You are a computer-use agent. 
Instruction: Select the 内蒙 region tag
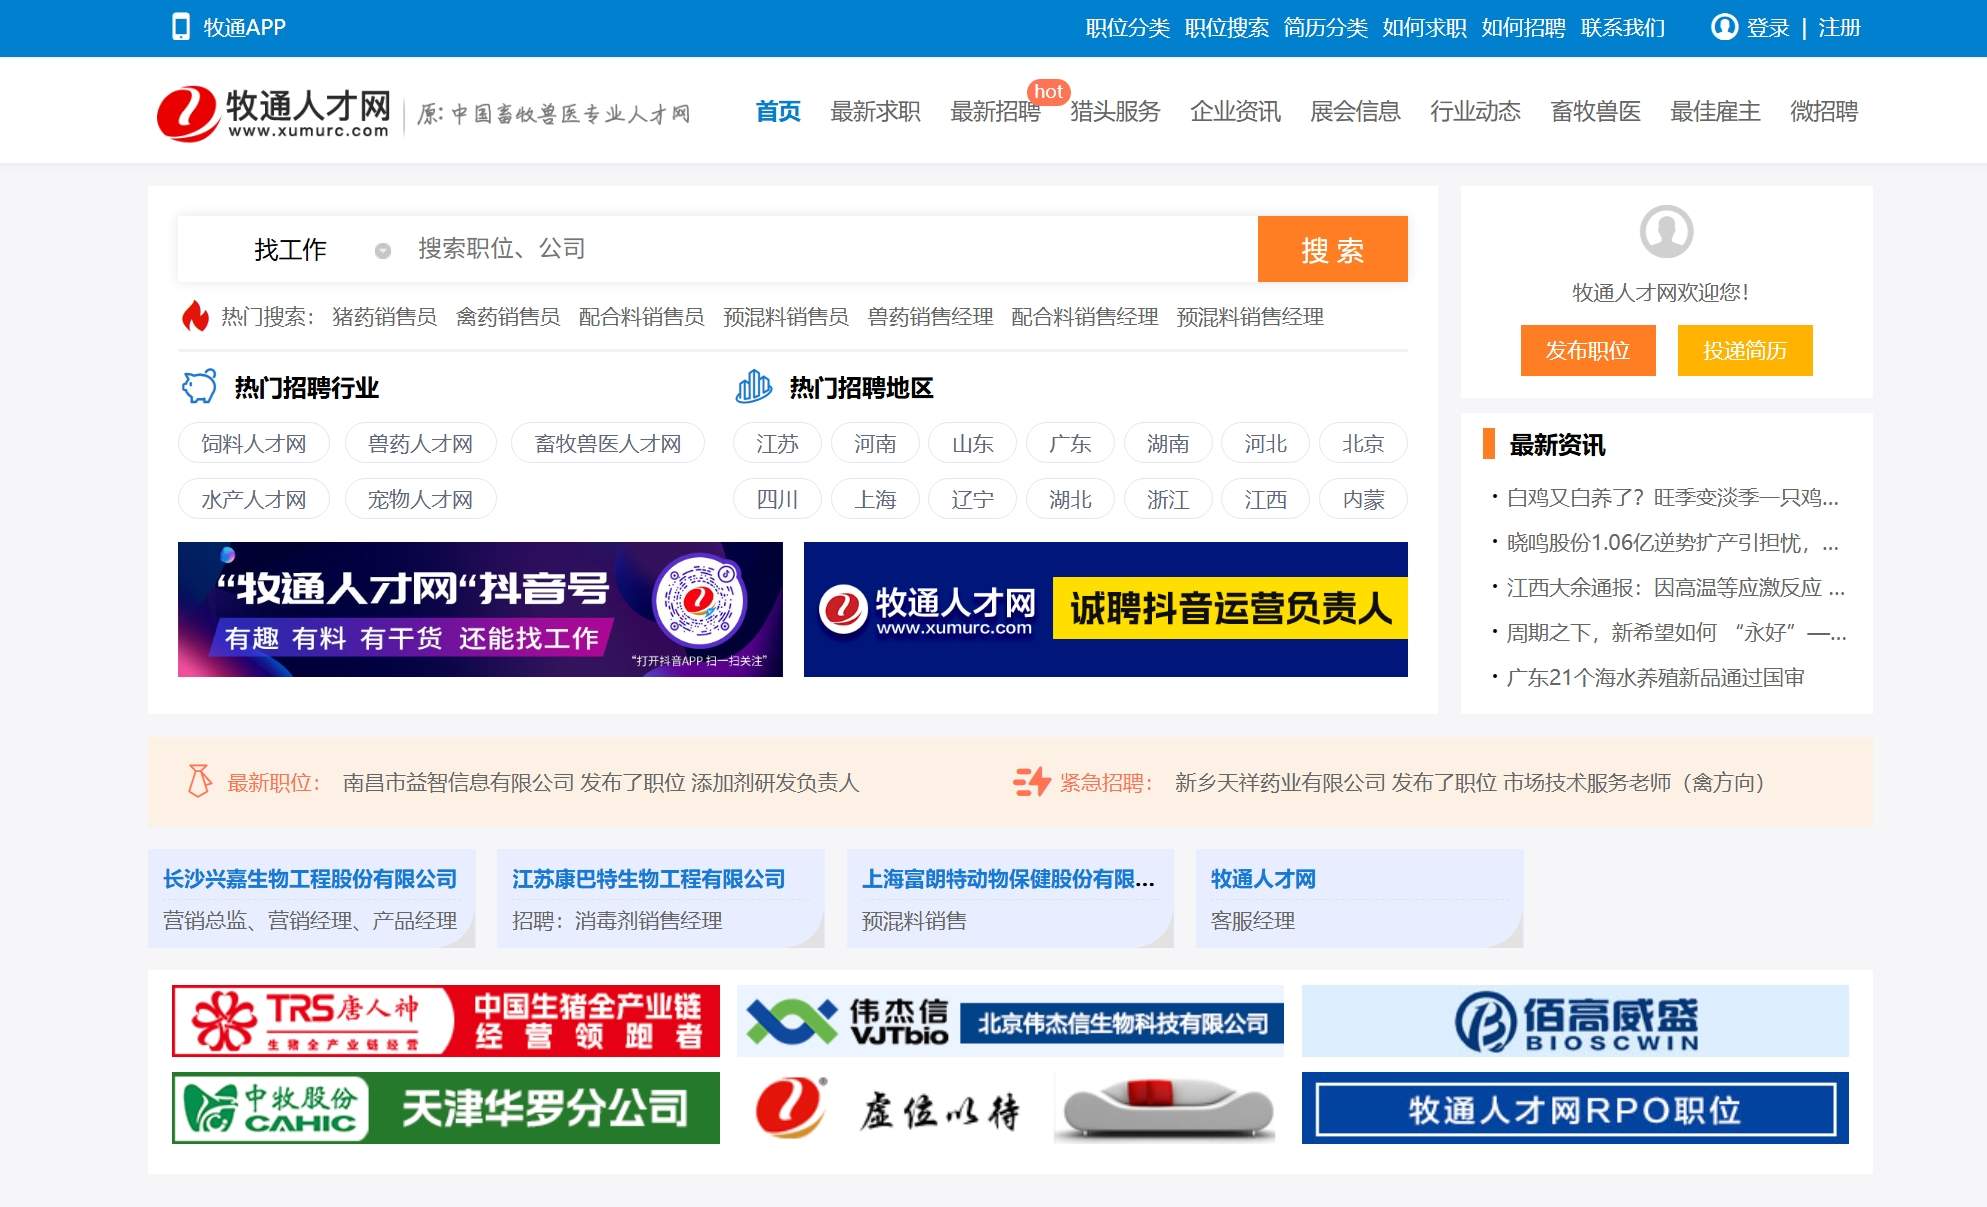(1363, 499)
